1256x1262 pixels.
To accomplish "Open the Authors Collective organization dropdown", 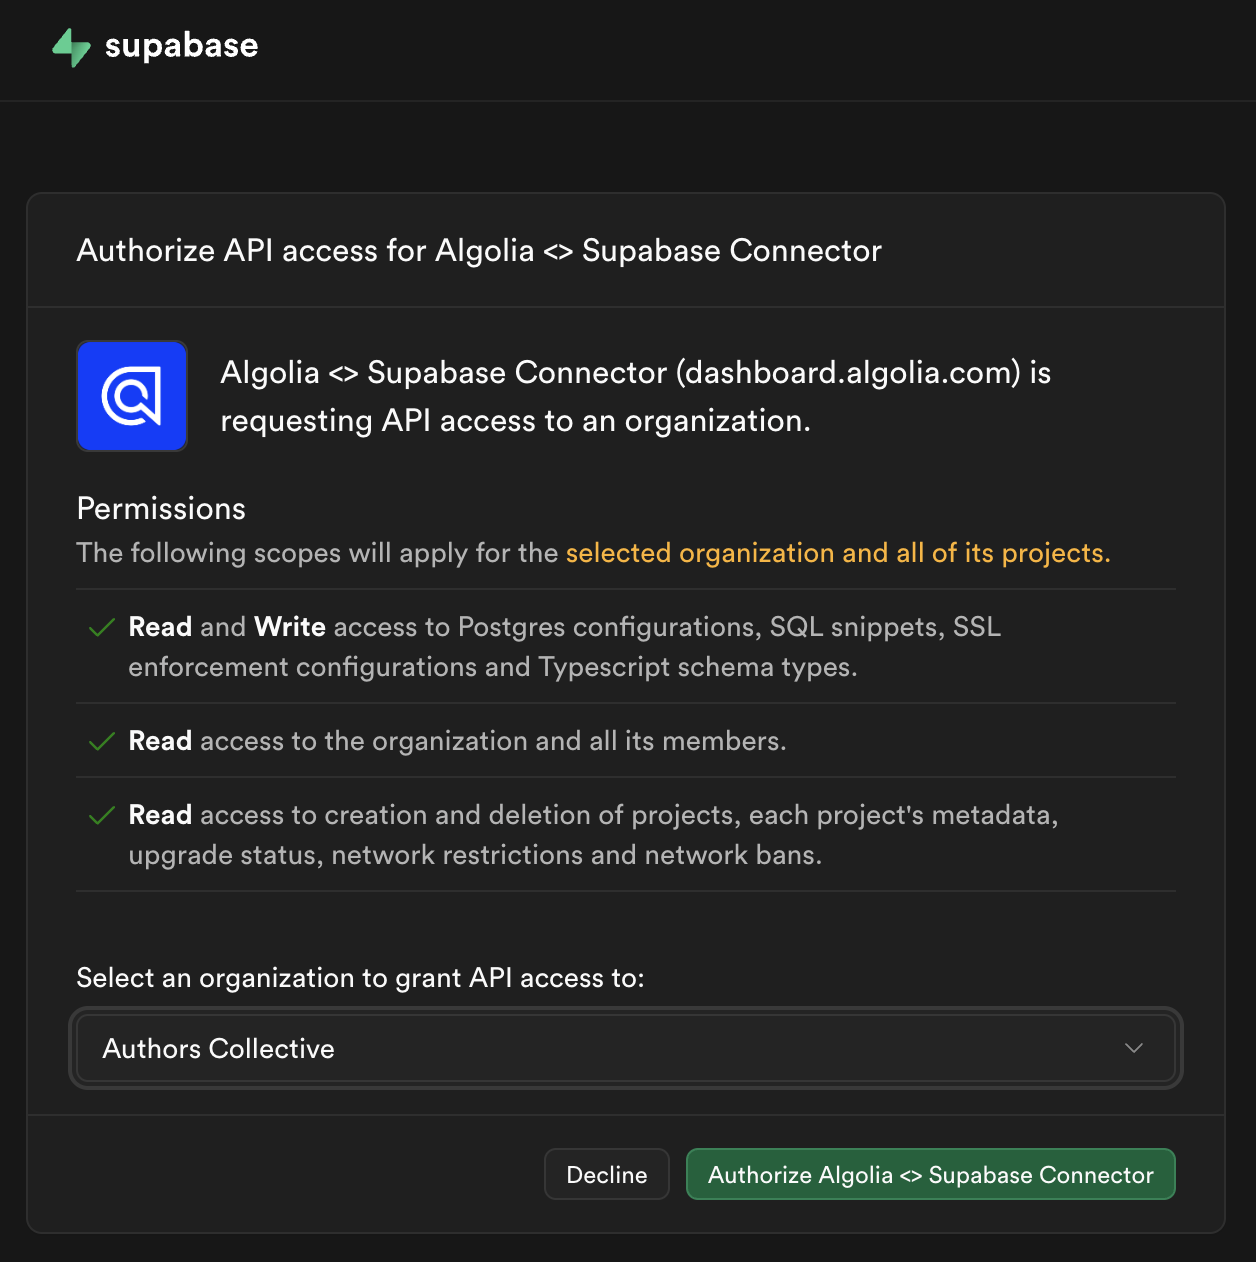I will 626,1048.
